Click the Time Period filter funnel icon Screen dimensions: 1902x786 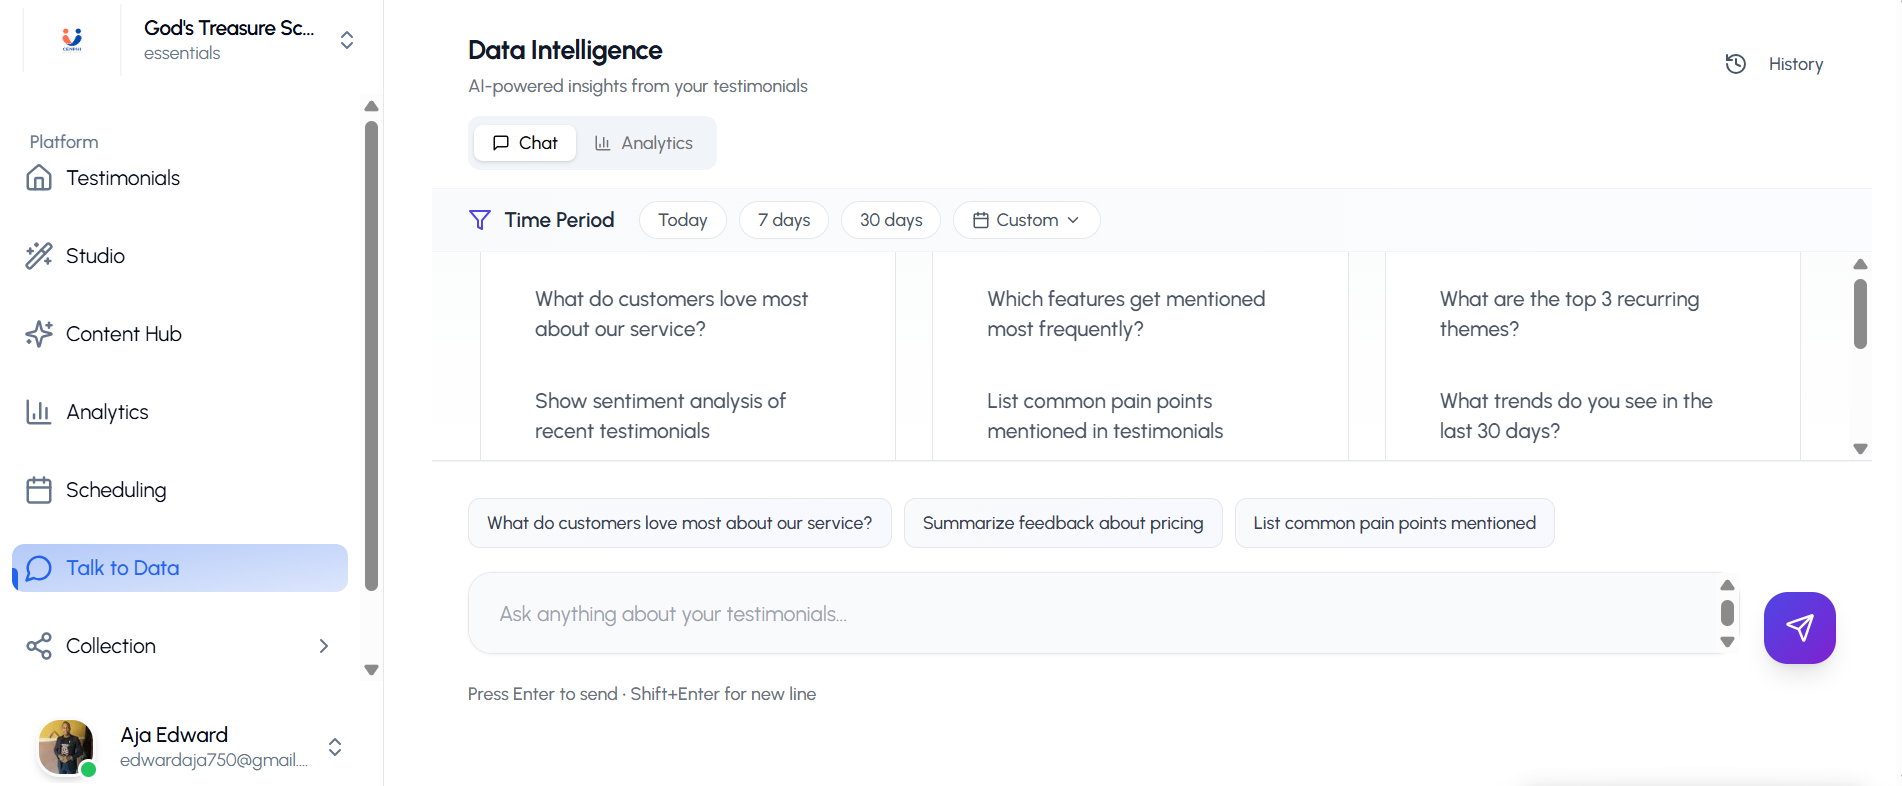(480, 220)
